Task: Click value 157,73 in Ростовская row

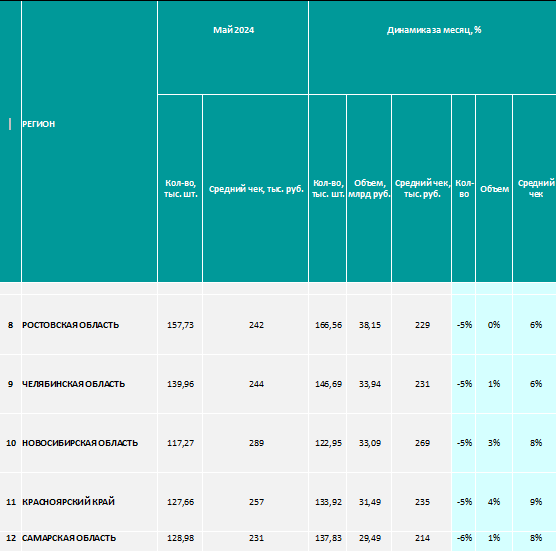Action: 180,324
